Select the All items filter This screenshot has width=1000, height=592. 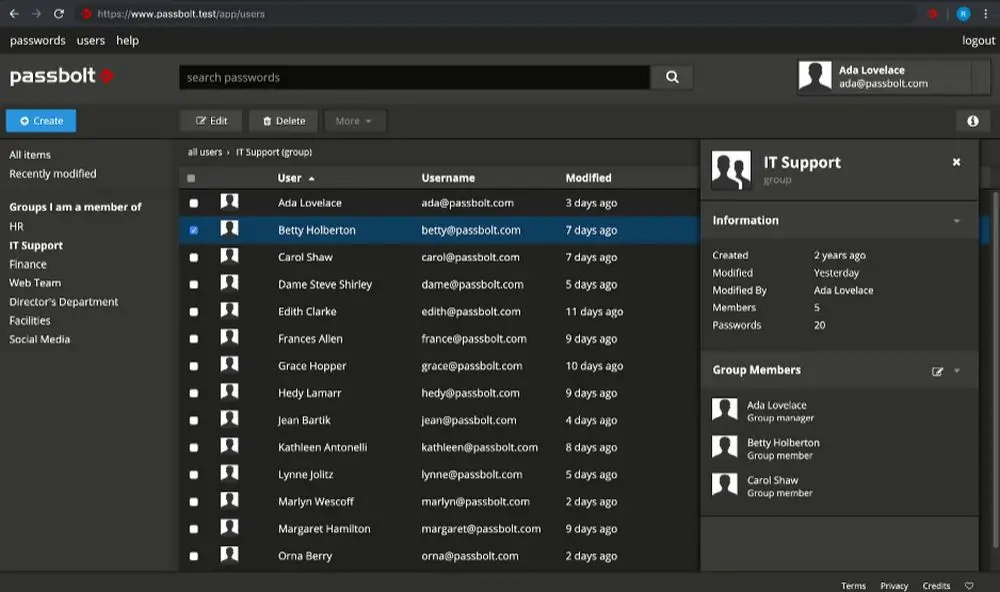30,154
